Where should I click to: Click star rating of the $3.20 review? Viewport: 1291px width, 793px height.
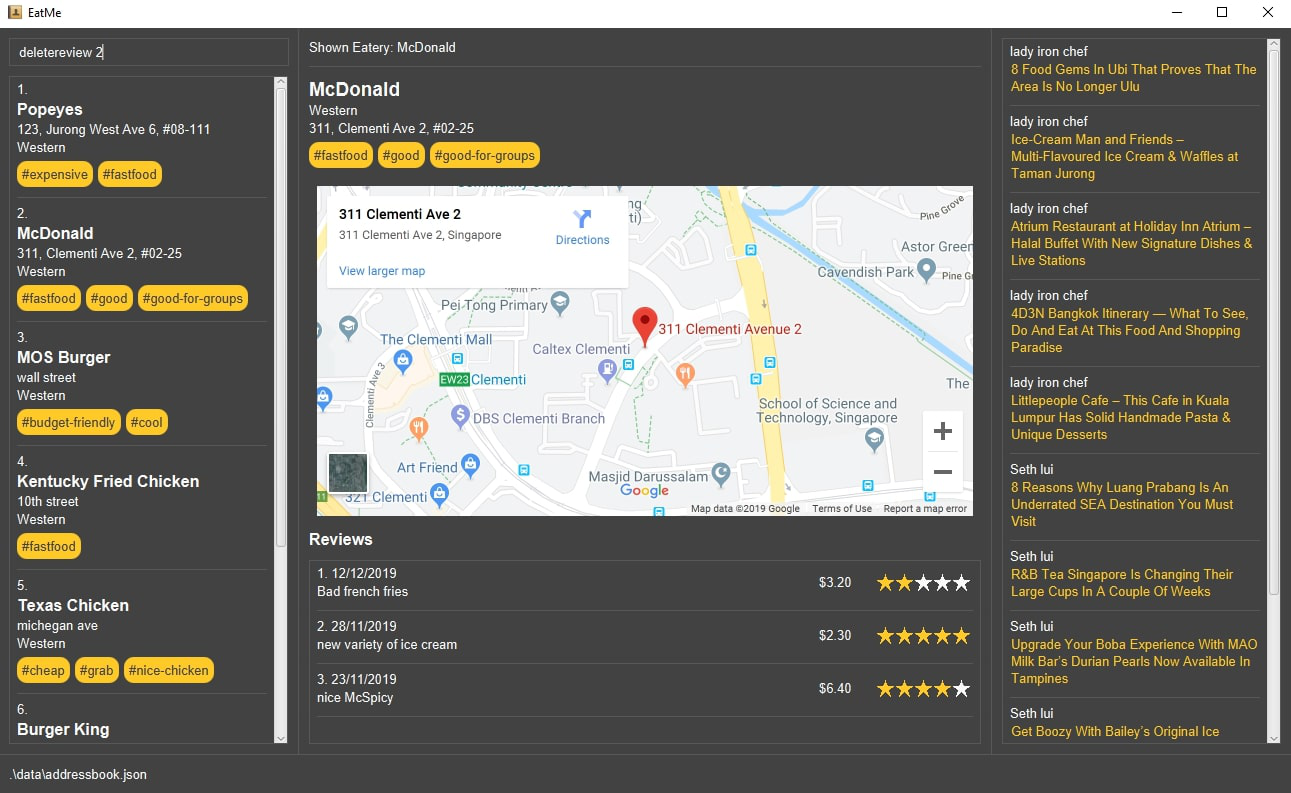tap(923, 583)
